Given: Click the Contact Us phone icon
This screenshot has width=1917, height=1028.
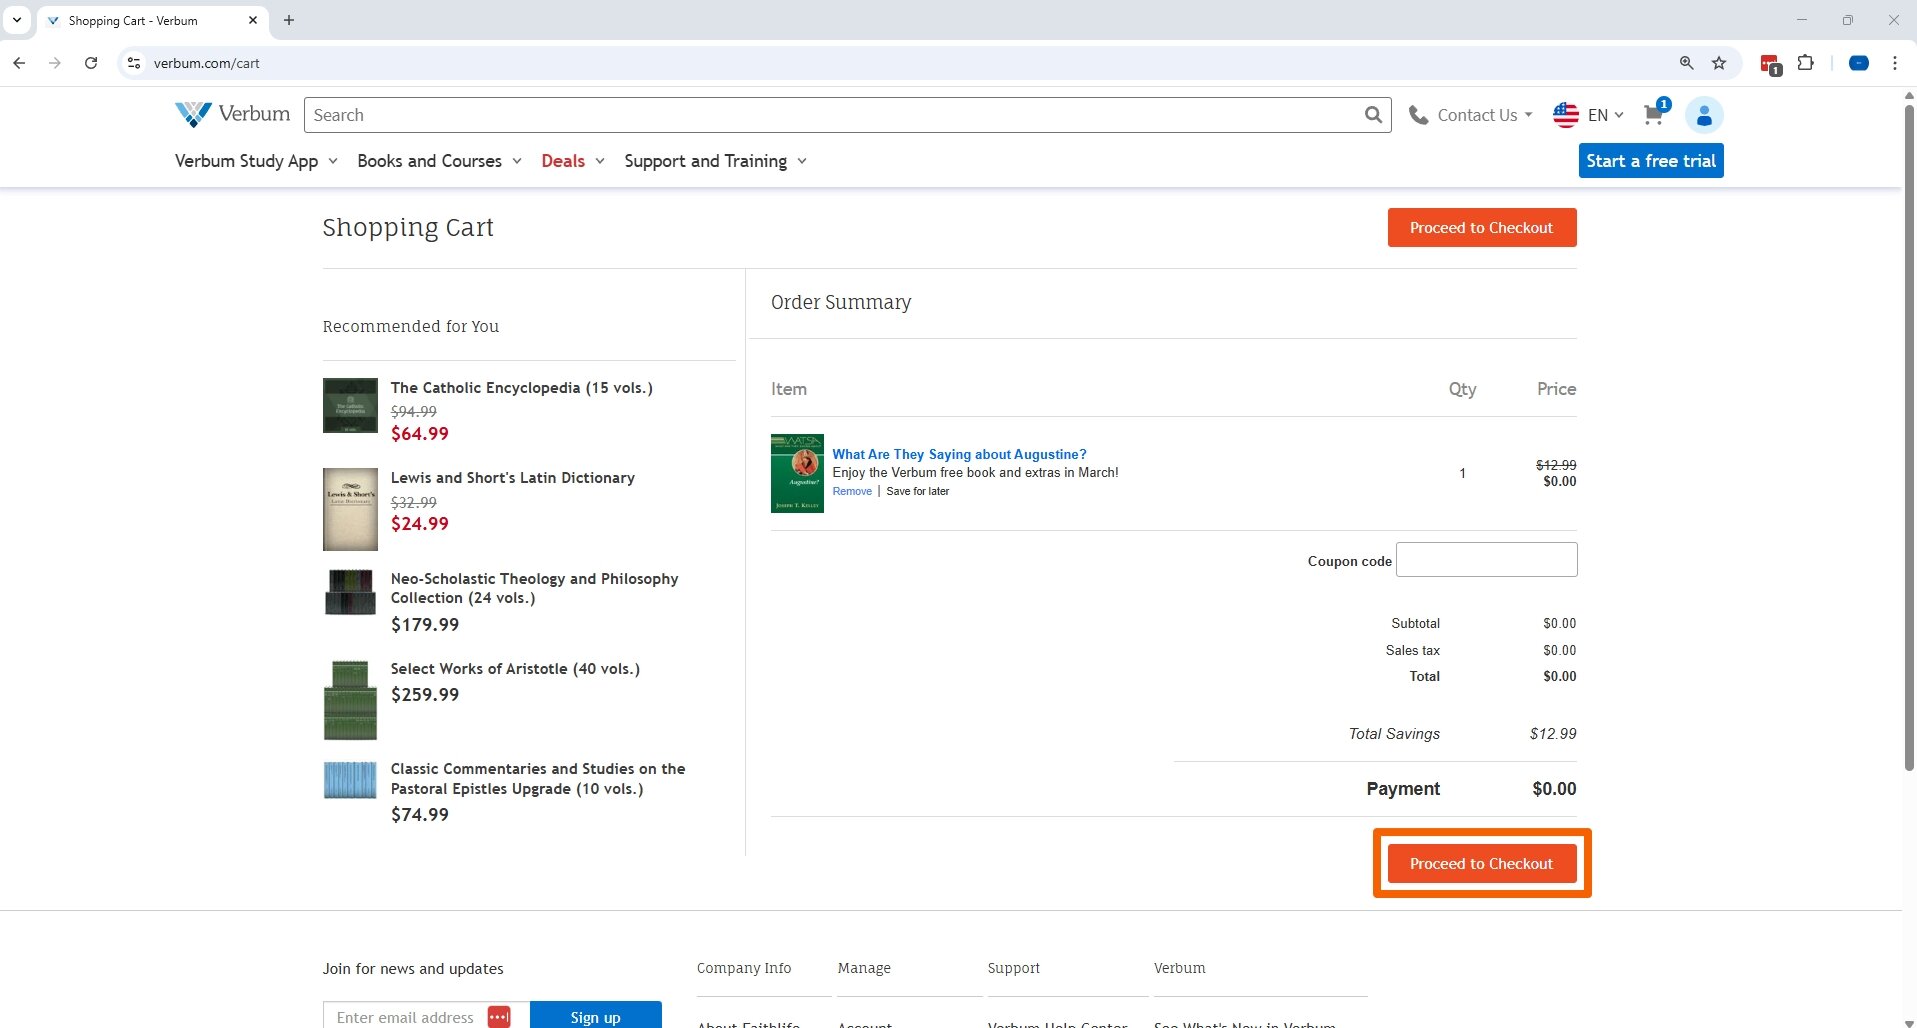Looking at the screenshot, I should coord(1418,115).
